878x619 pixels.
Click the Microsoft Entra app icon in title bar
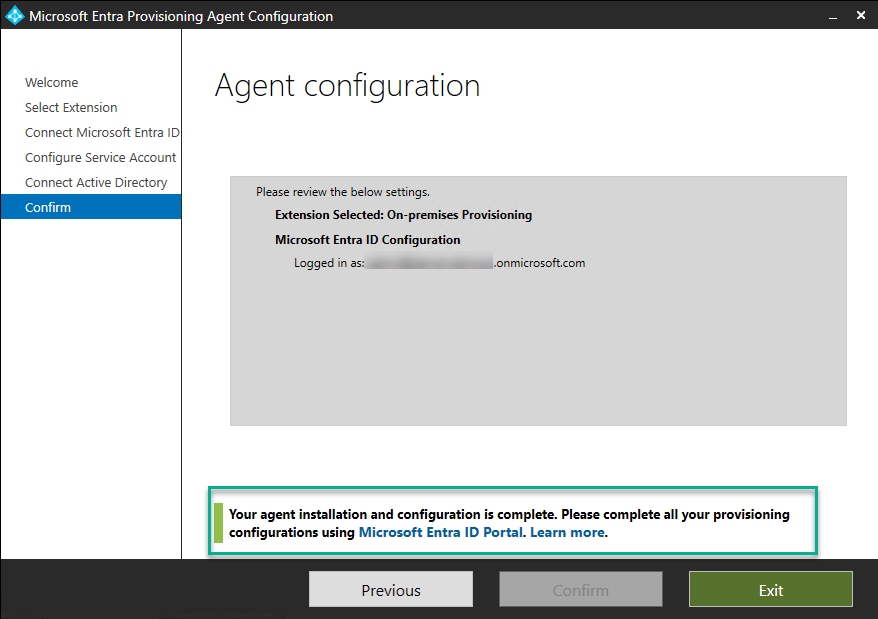click(14, 16)
